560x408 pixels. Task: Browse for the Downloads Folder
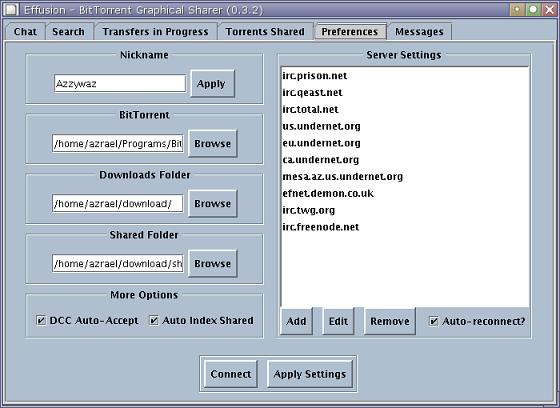coord(212,204)
